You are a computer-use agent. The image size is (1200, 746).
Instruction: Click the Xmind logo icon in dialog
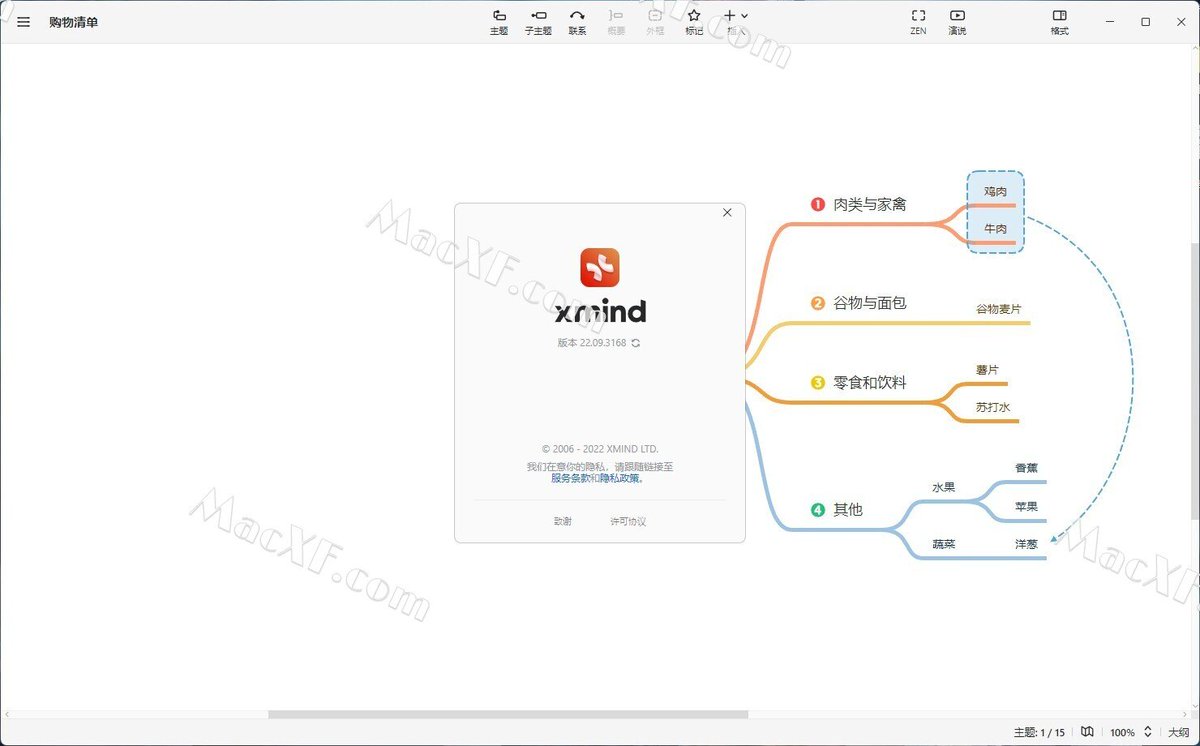tap(600, 267)
